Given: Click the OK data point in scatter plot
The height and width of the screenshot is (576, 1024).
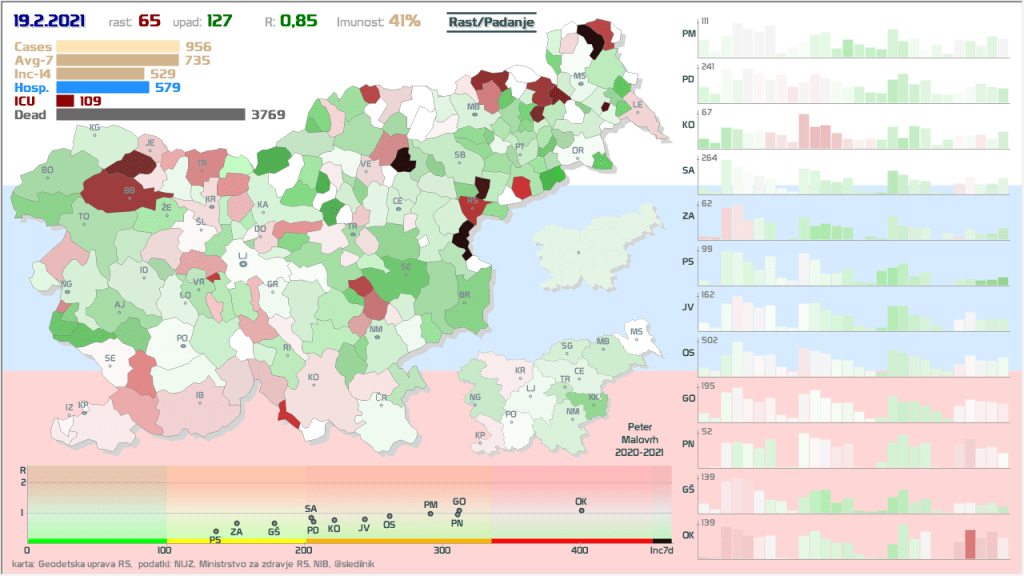Looking at the screenshot, I should point(581,510).
